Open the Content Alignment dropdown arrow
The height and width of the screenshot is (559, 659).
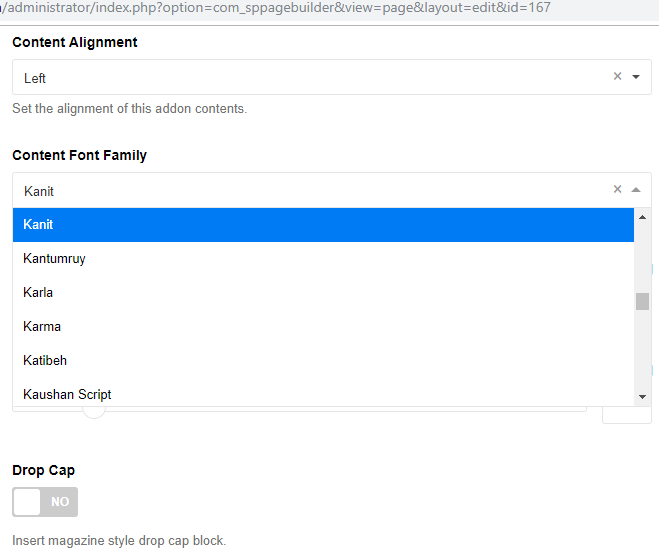pos(636,77)
